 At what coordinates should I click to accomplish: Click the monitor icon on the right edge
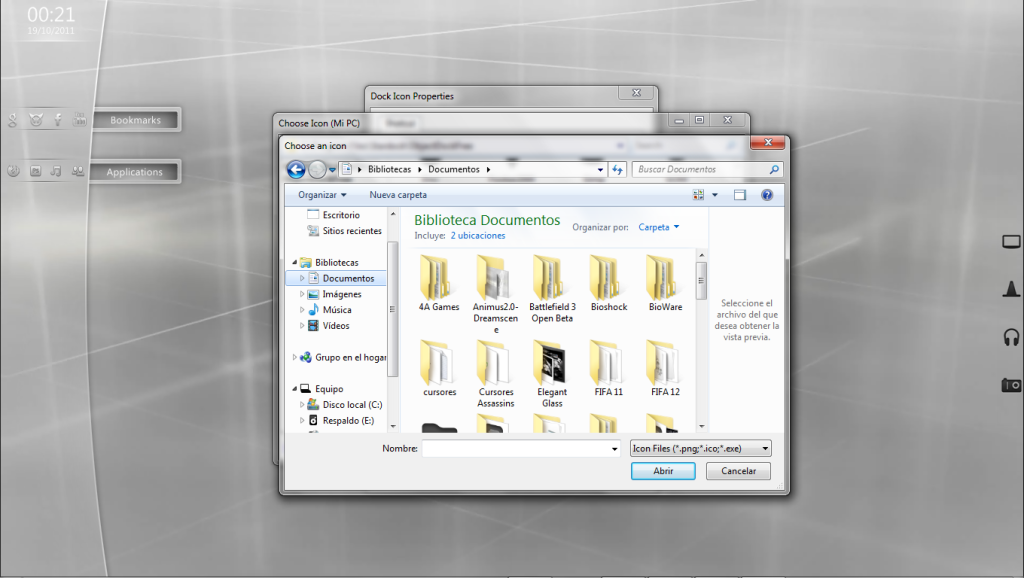pos(1011,242)
